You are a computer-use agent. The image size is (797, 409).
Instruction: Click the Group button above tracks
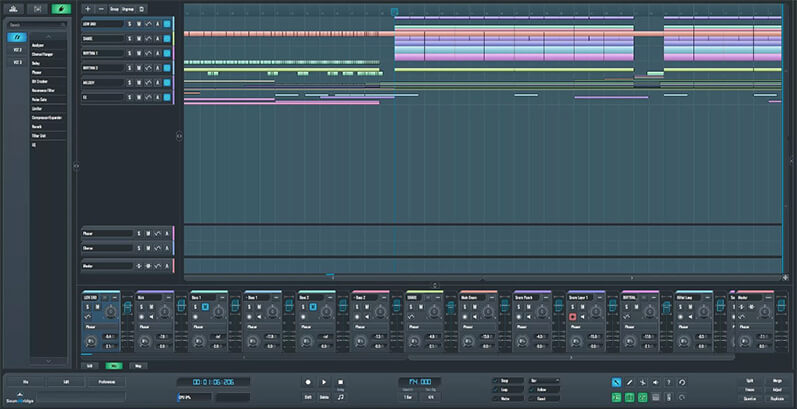pos(114,8)
